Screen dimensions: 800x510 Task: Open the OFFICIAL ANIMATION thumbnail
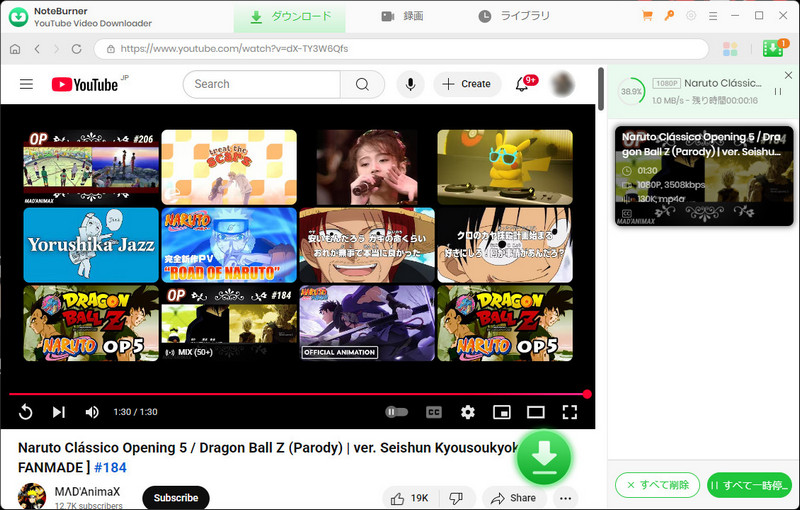(x=367, y=323)
